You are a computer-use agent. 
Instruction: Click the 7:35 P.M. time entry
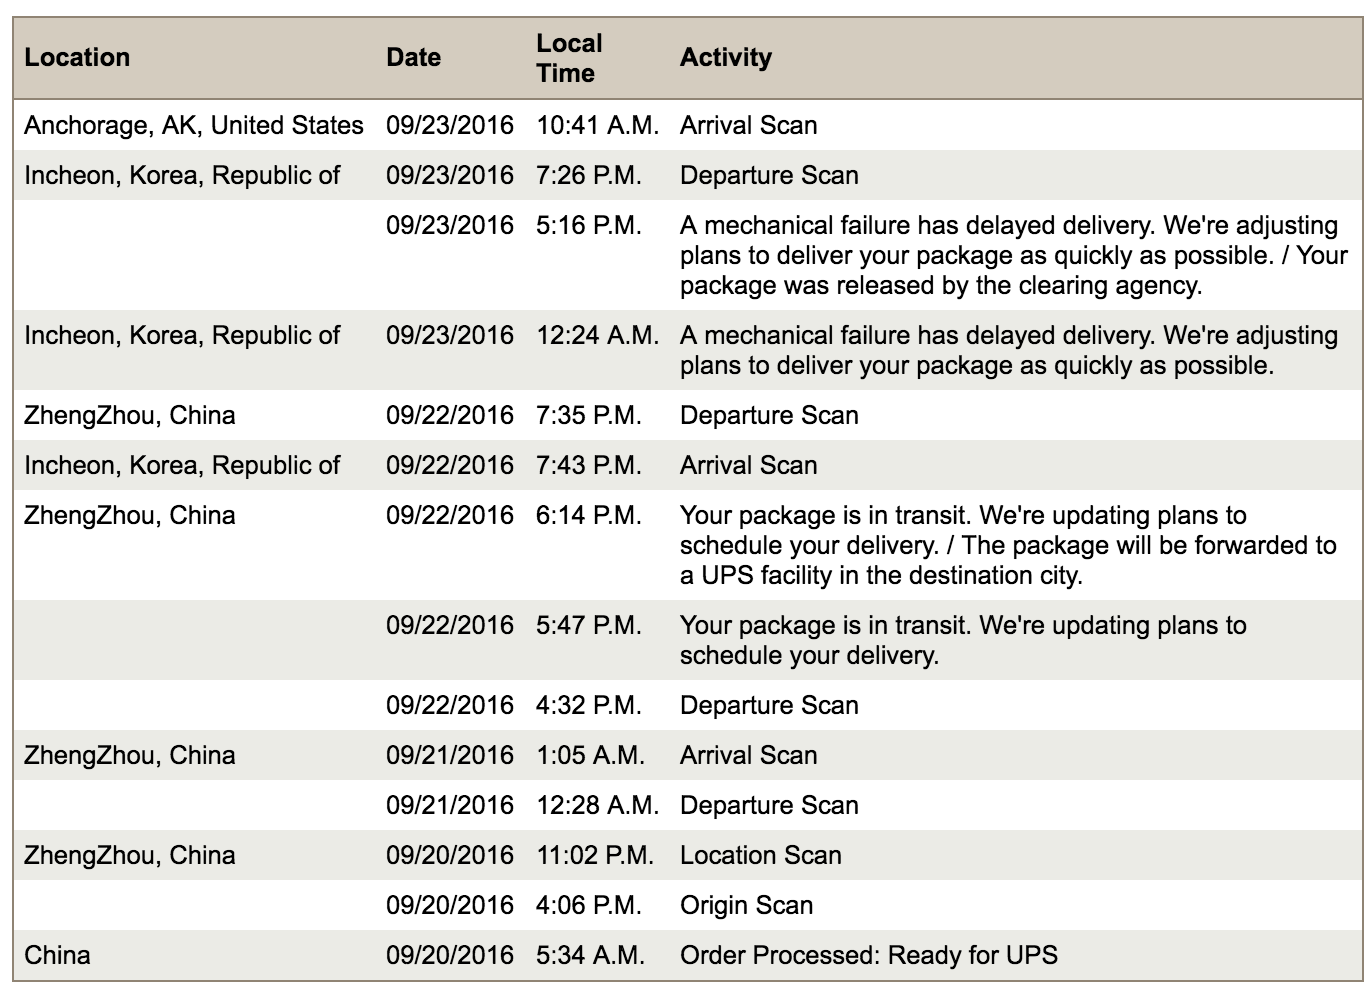589,415
